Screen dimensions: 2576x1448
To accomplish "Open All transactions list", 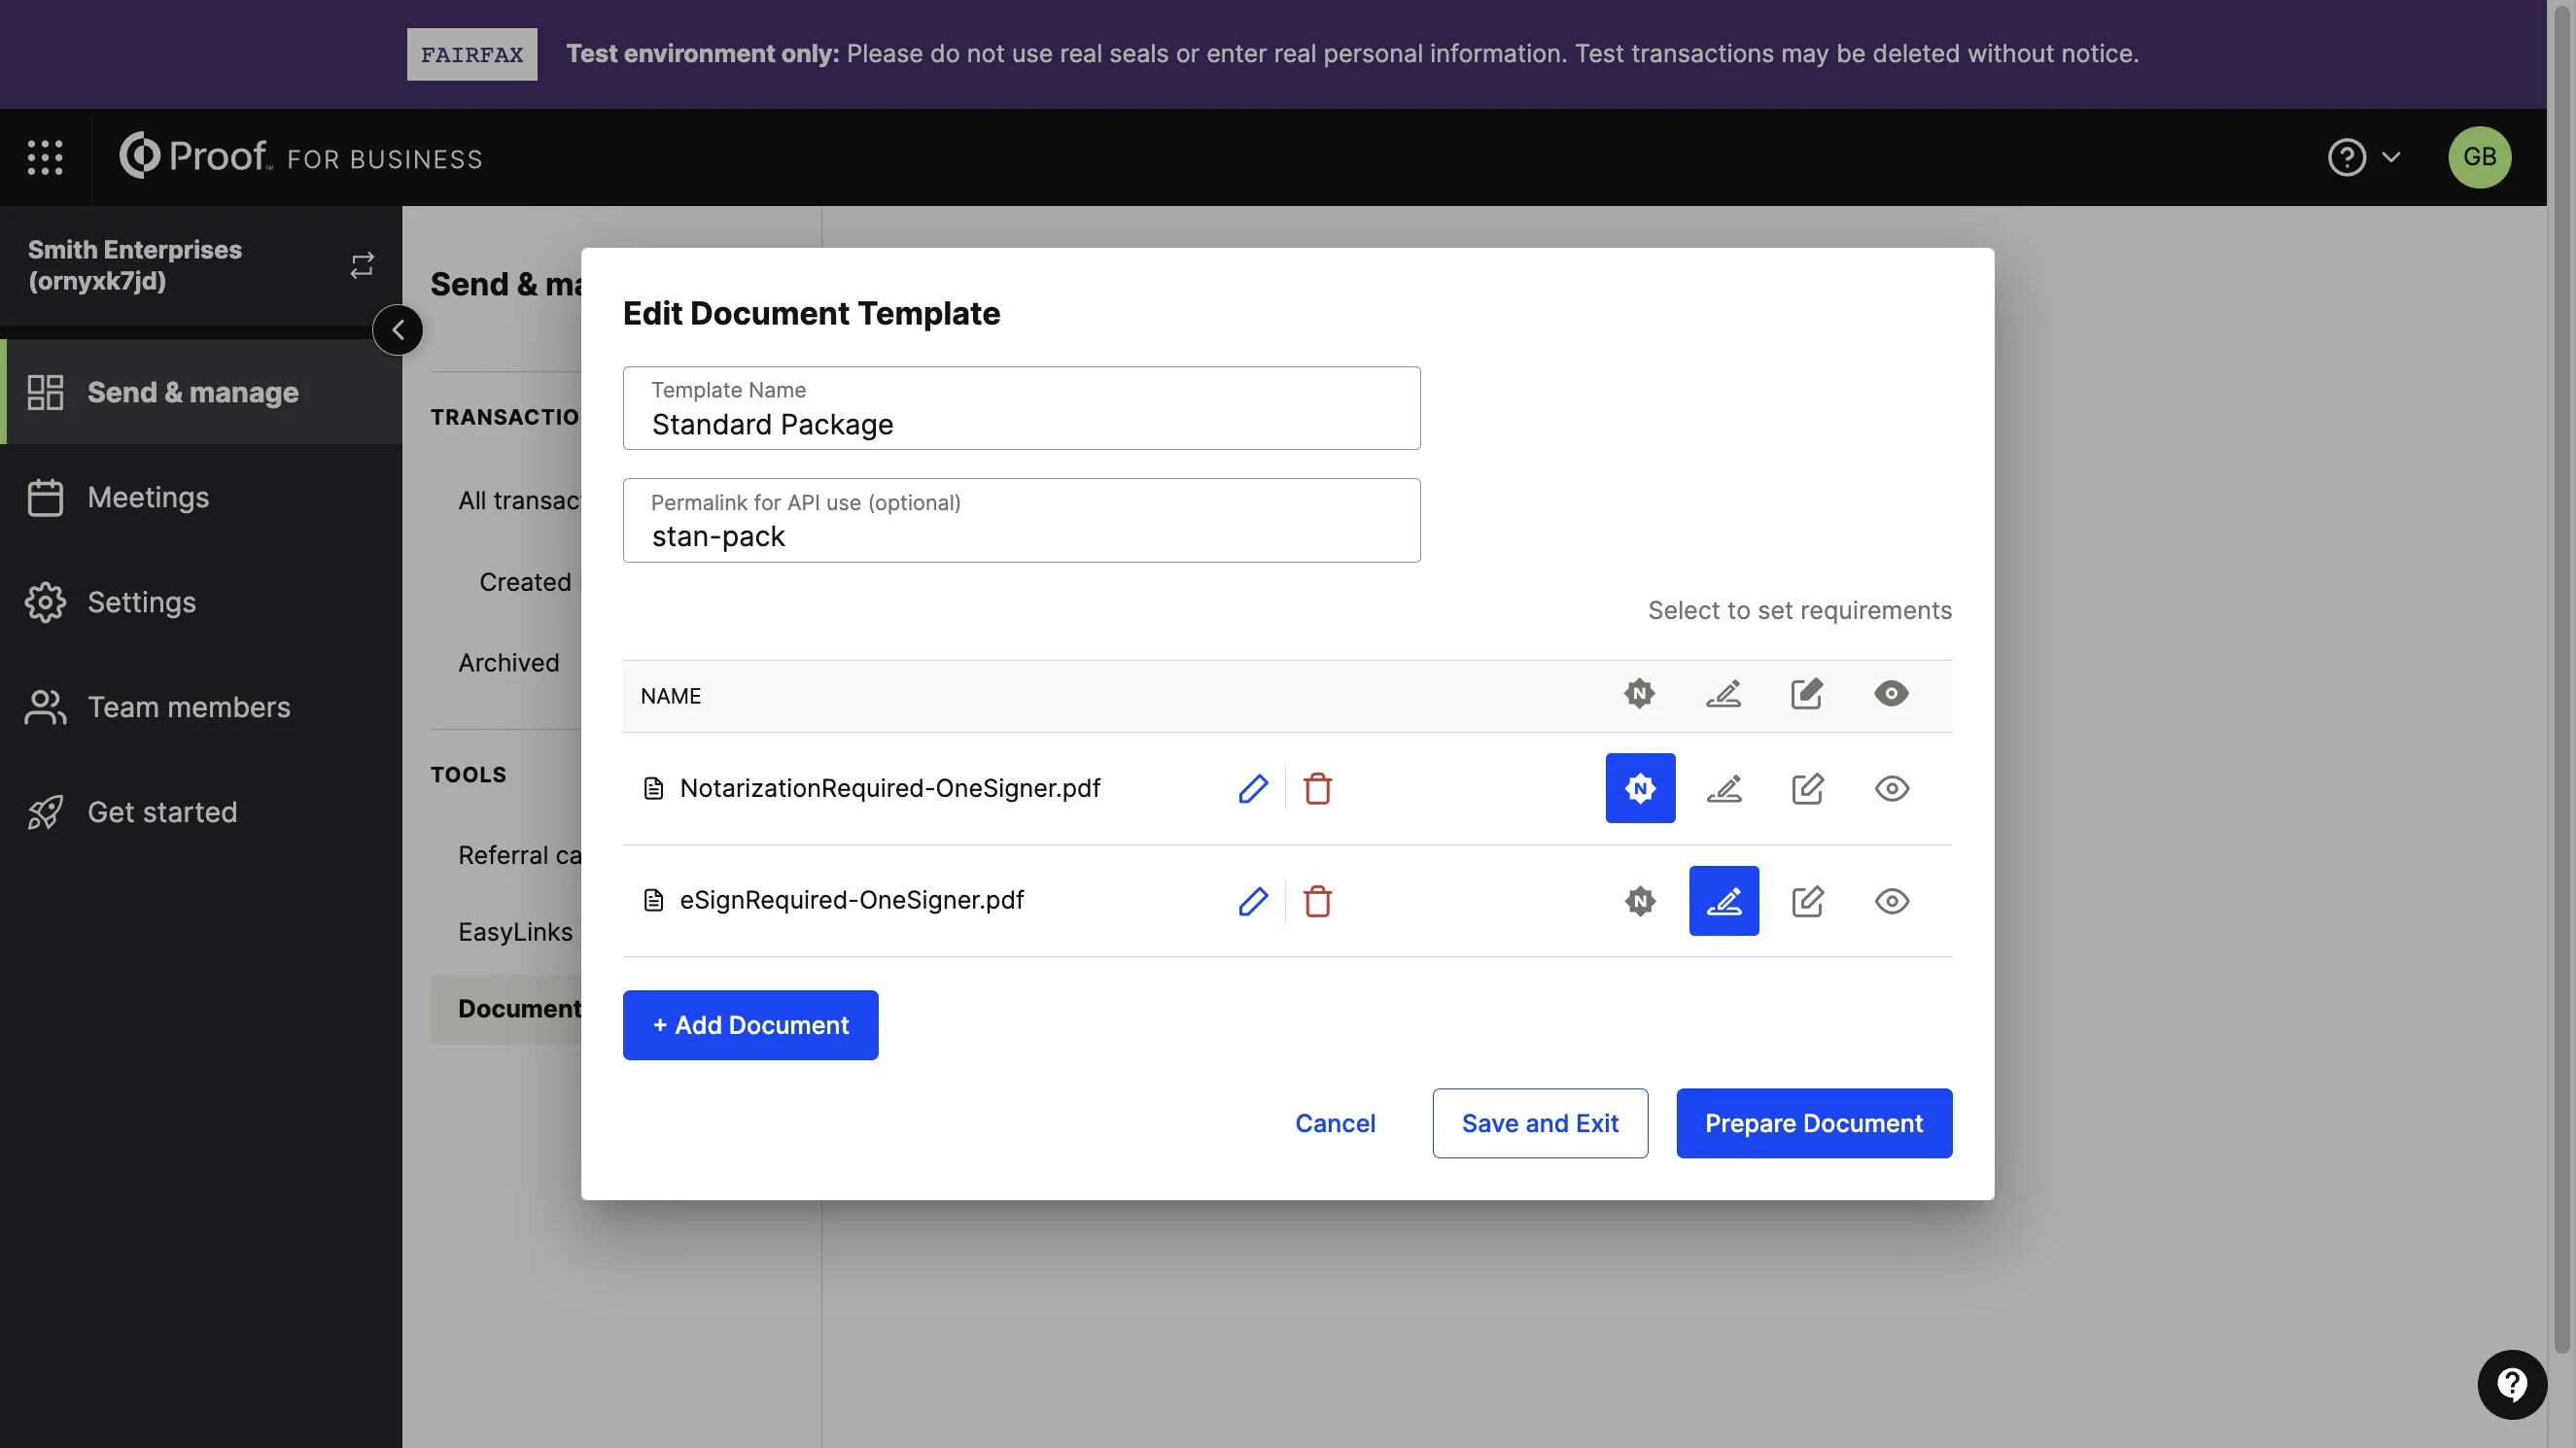I will coord(519,500).
